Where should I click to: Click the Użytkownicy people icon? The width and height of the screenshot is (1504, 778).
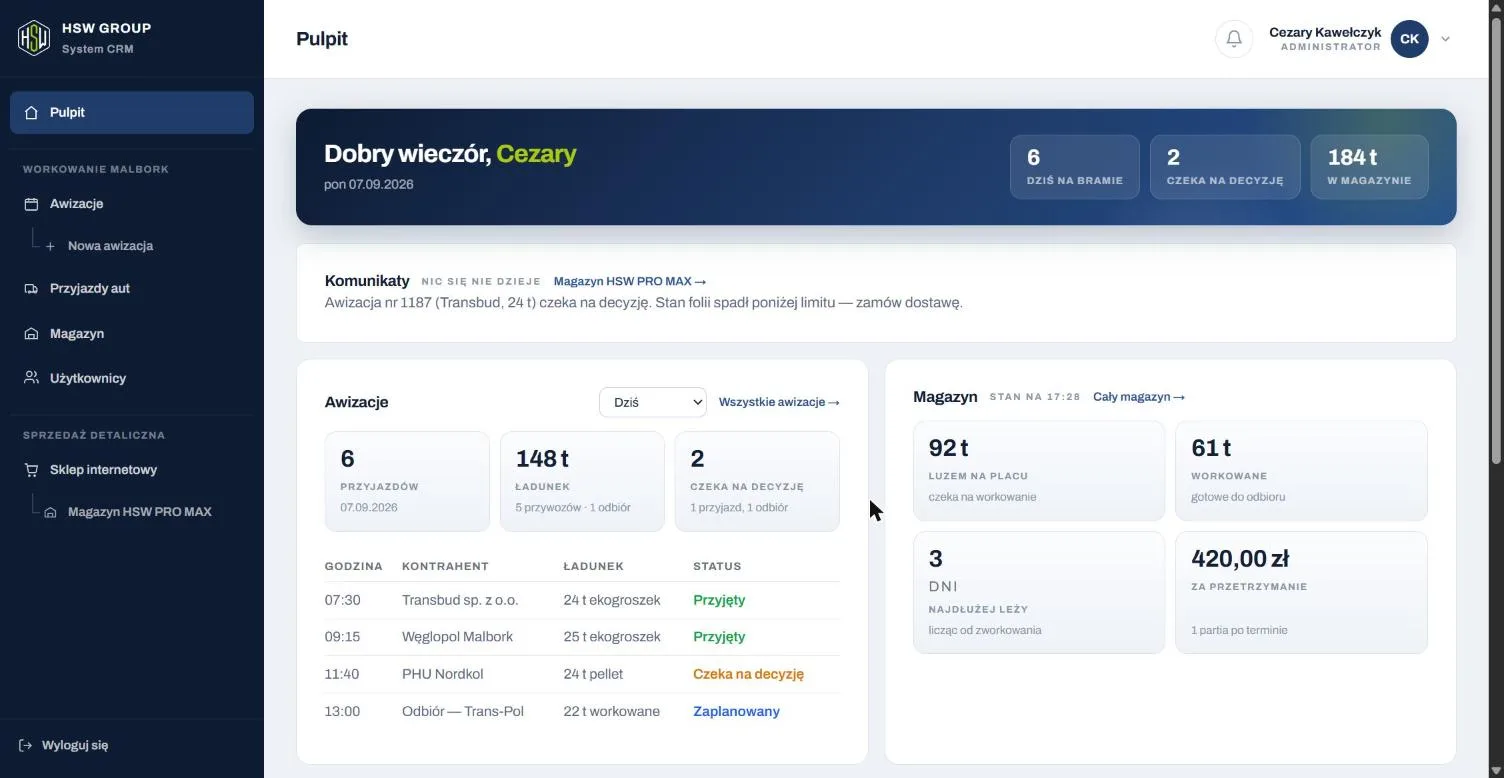31,378
